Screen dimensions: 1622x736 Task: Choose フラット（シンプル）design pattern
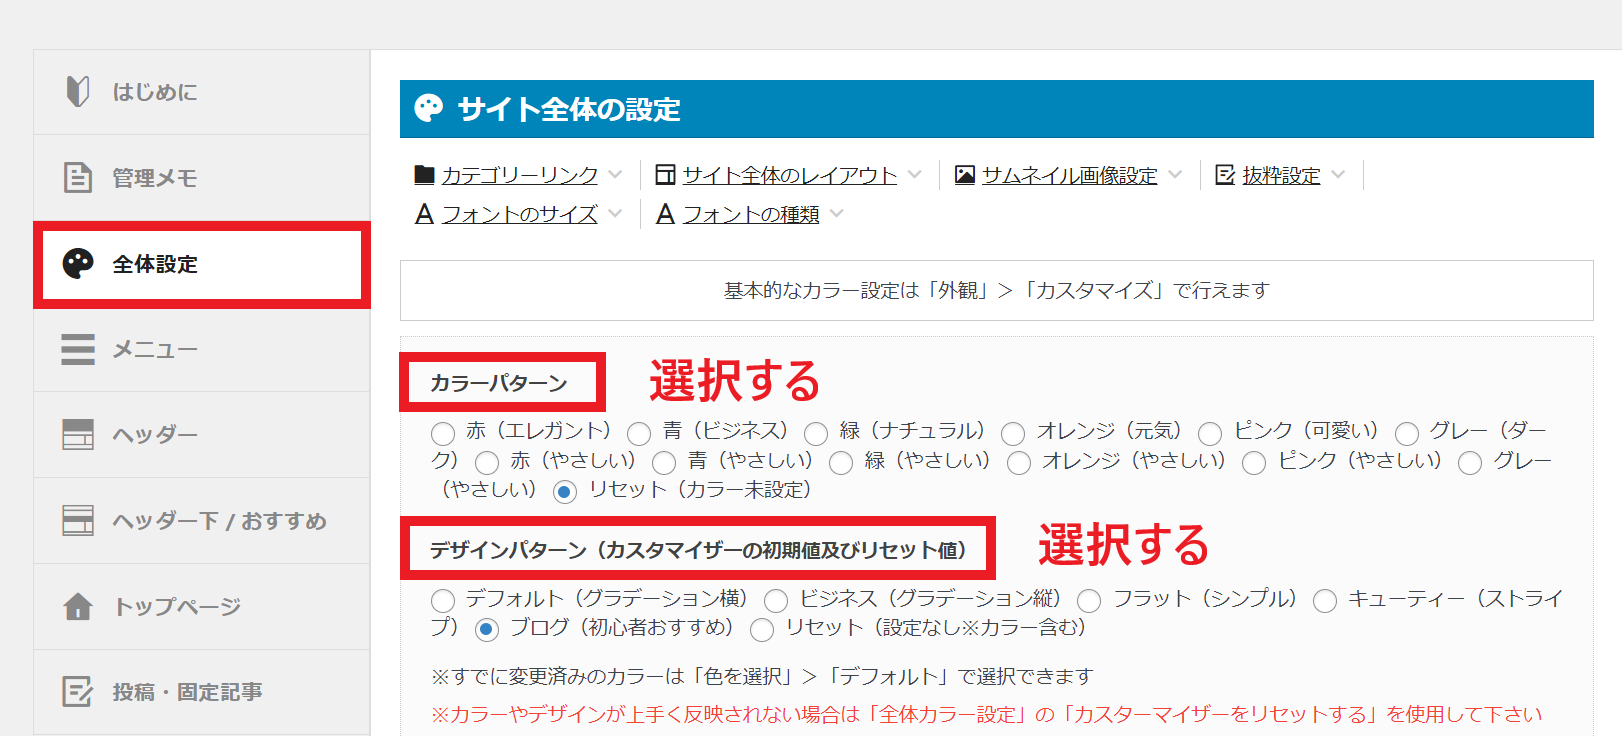[1089, 600]
